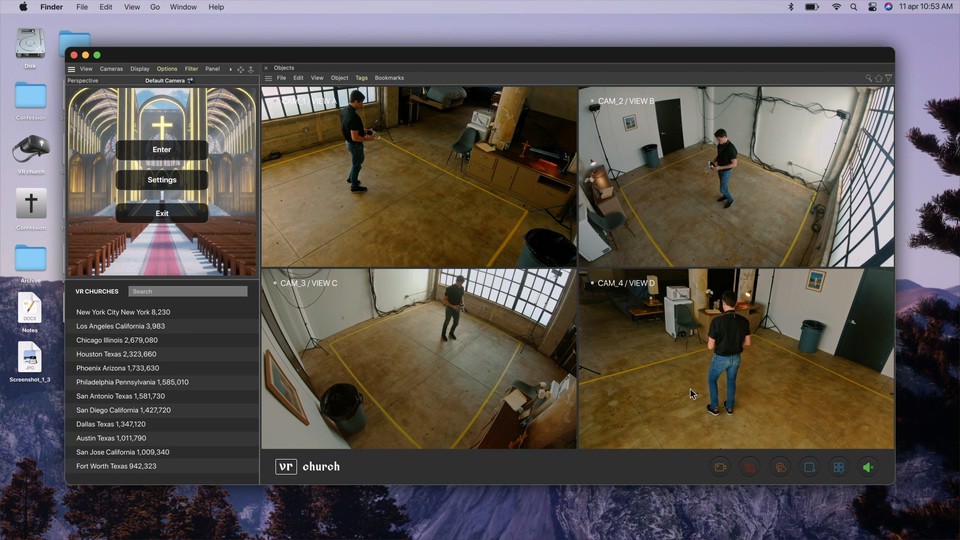Click the Exit button in church preview
Viewport: 960px width, 540px height.
pos(162,213)
